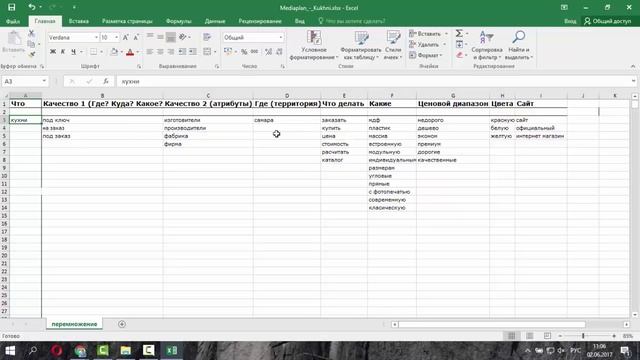Click Merge and Center icon

[207, 52]
